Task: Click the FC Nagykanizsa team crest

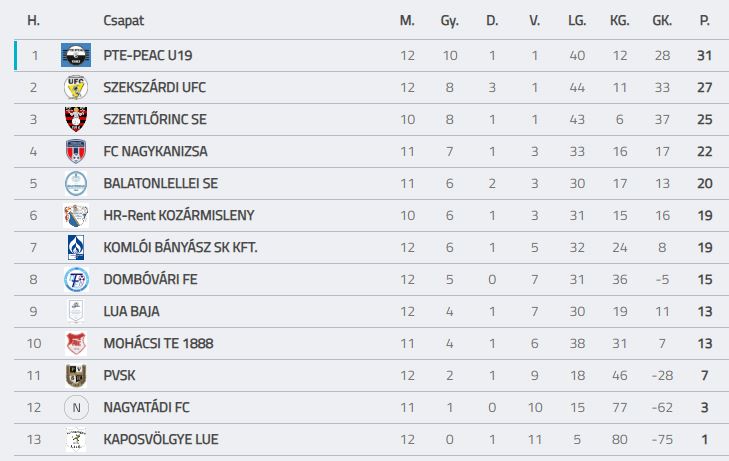Action: 76,151
